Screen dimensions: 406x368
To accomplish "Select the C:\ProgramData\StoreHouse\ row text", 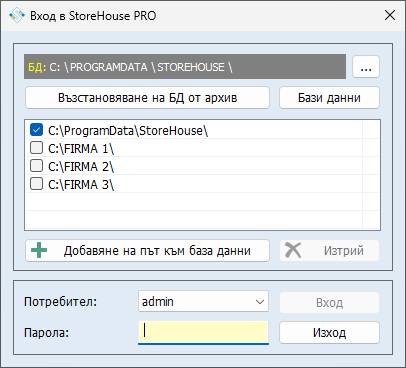I will (128, 131).
